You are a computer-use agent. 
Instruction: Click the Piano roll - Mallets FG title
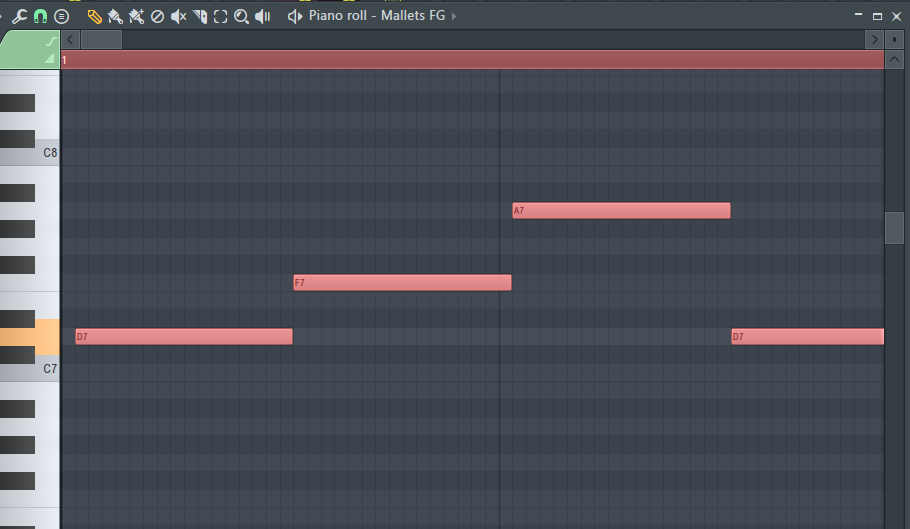pos(377,16)
